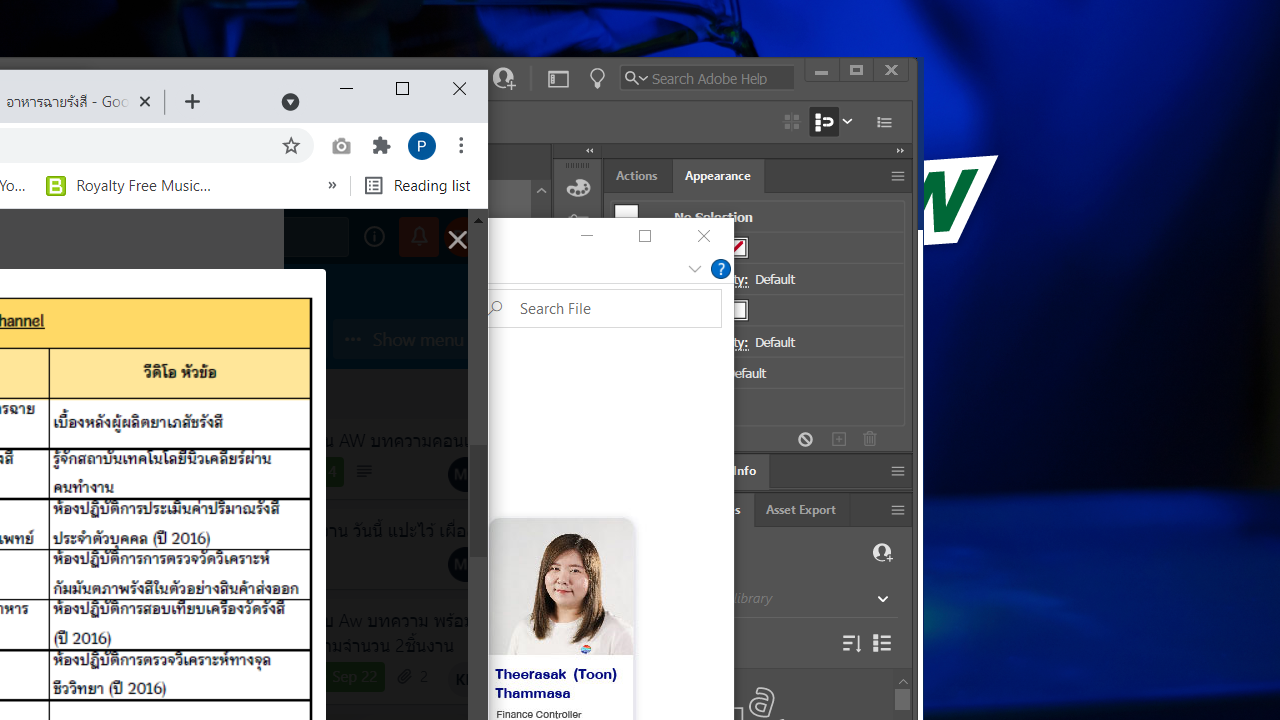Open the Chrome profile avatar P

coord(422,146)
